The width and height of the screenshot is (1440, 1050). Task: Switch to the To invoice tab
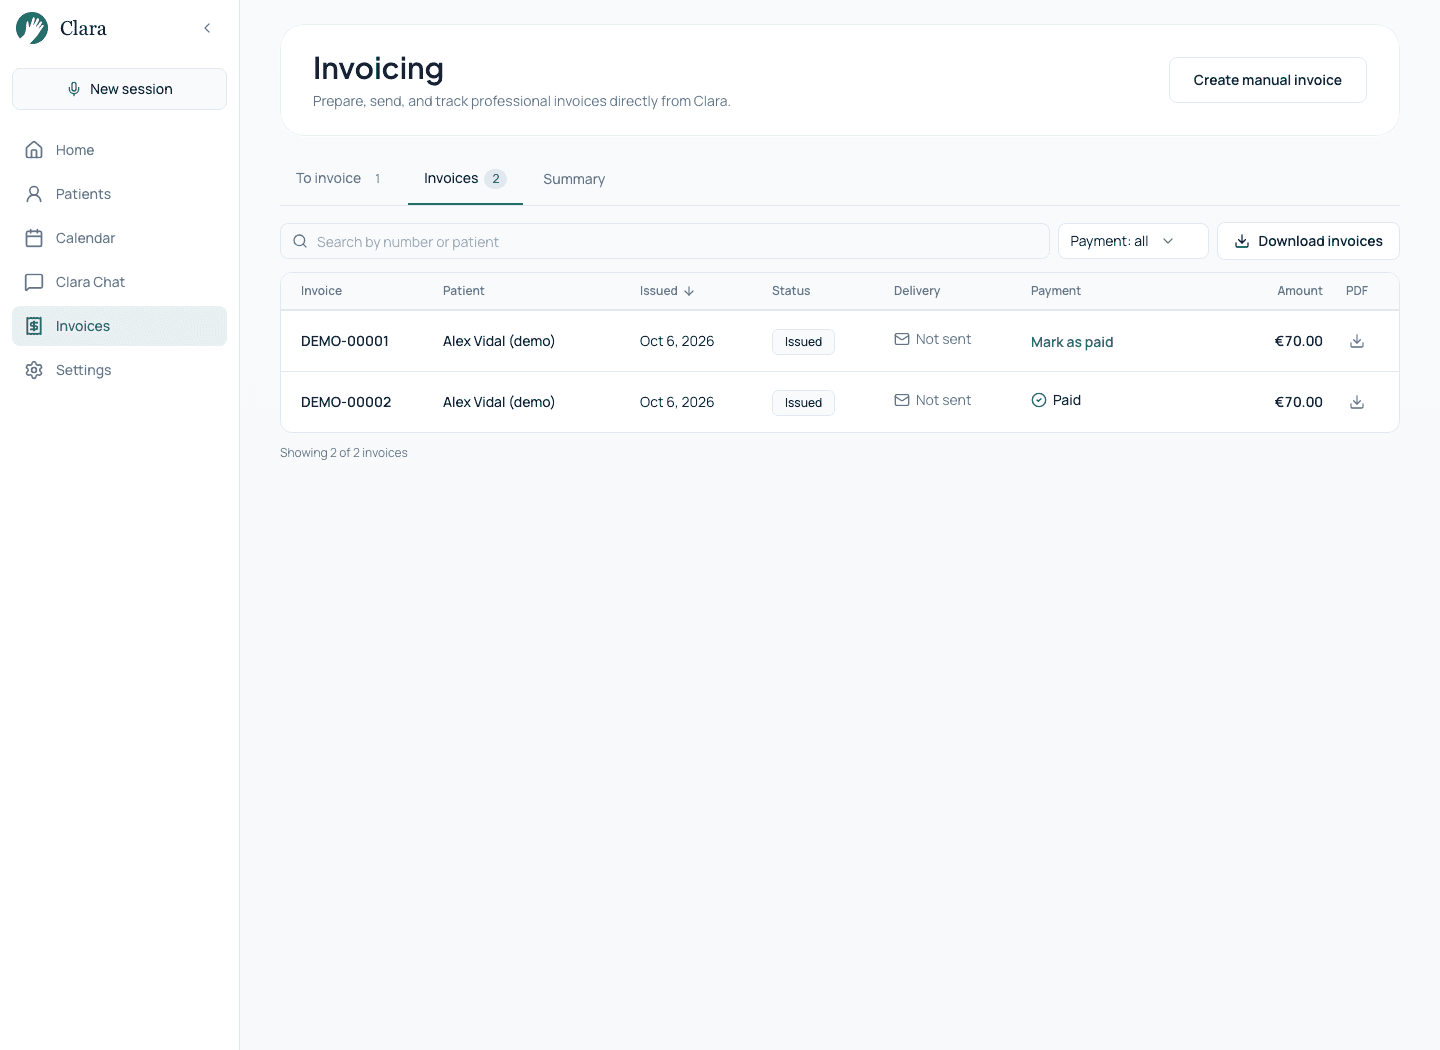tap(339, 178)
